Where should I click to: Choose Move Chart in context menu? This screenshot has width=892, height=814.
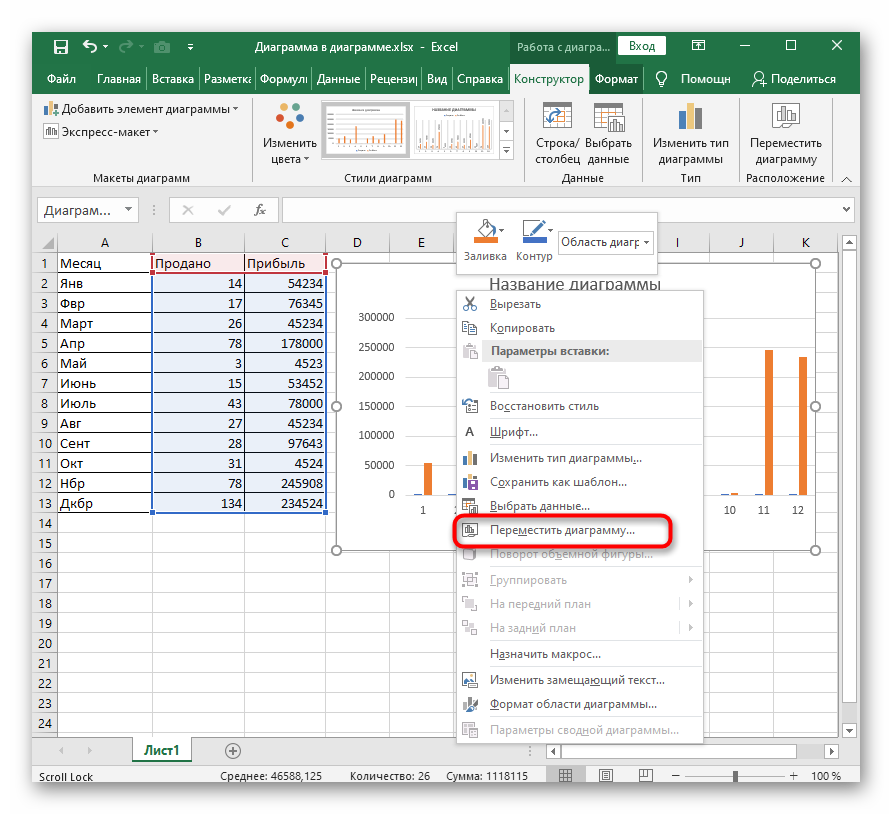[x=562, y=530]
